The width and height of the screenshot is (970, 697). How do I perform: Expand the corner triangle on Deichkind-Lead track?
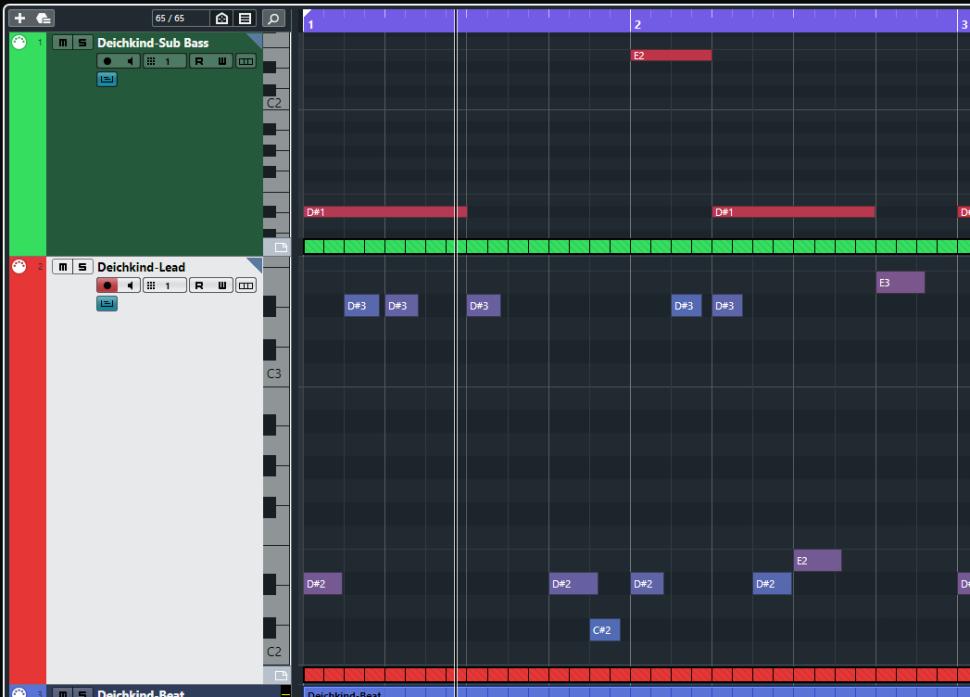255,264
